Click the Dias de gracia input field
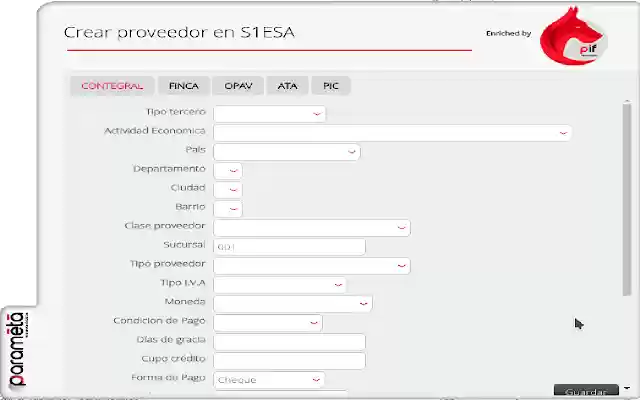This screenshot has width=640, height=400. [x=289, y=342]
